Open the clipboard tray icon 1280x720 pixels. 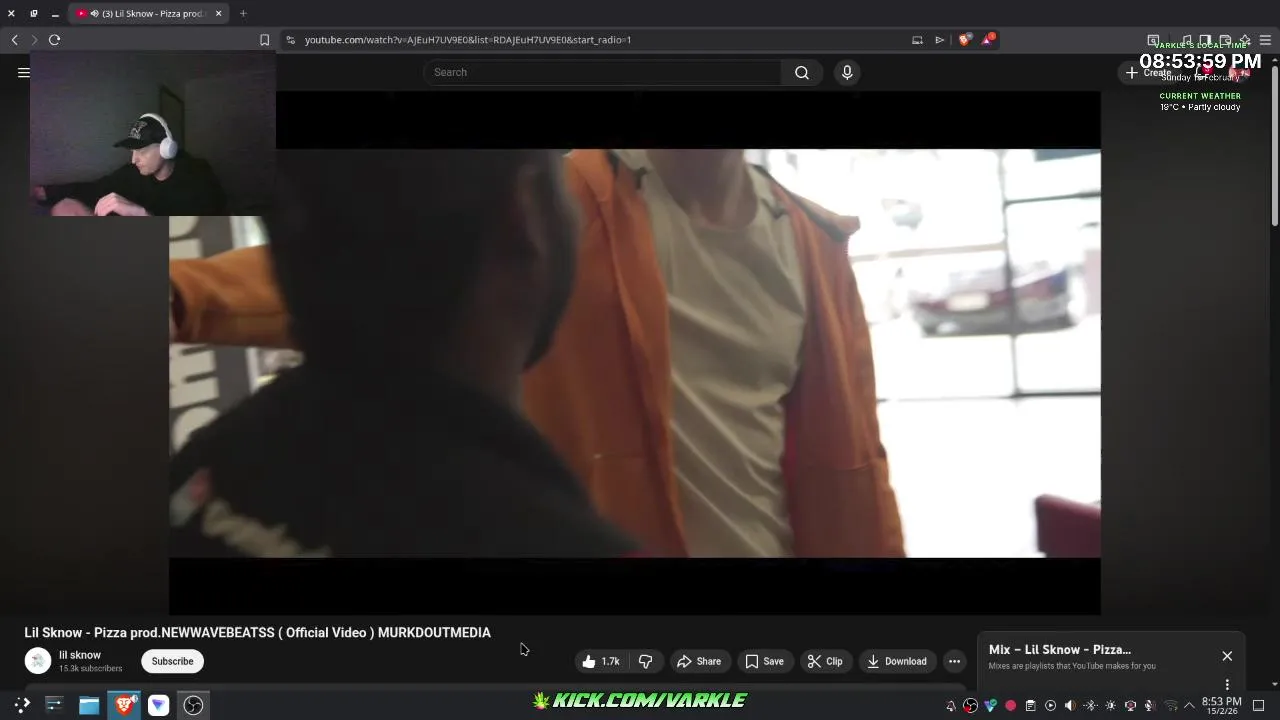1030,706
